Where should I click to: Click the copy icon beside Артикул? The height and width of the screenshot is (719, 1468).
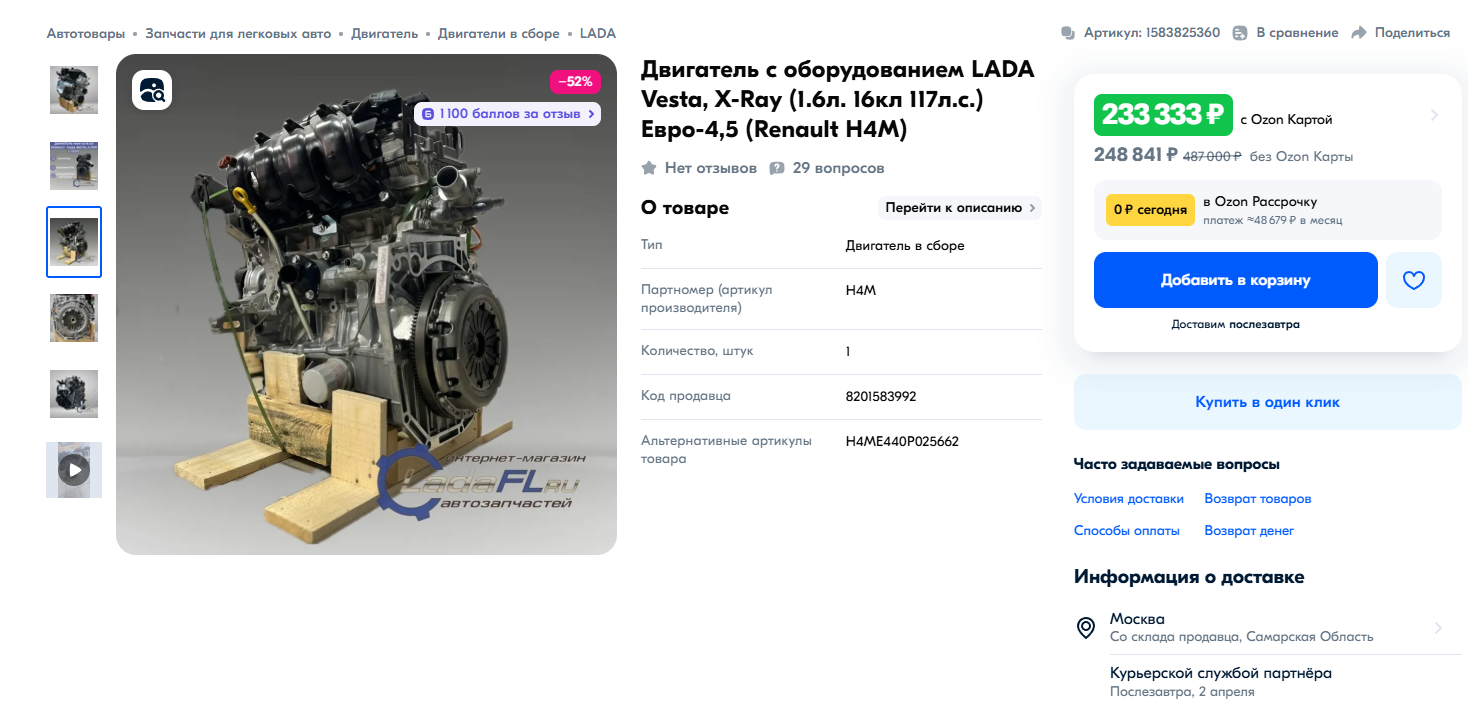click(x=1068, y=33)
